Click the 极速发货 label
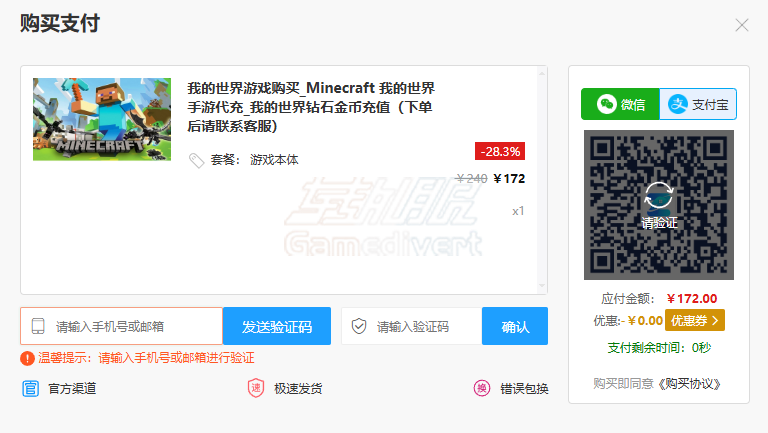This screenshot has width=768, height=433. pyautogui.click(x=298, y=388)
